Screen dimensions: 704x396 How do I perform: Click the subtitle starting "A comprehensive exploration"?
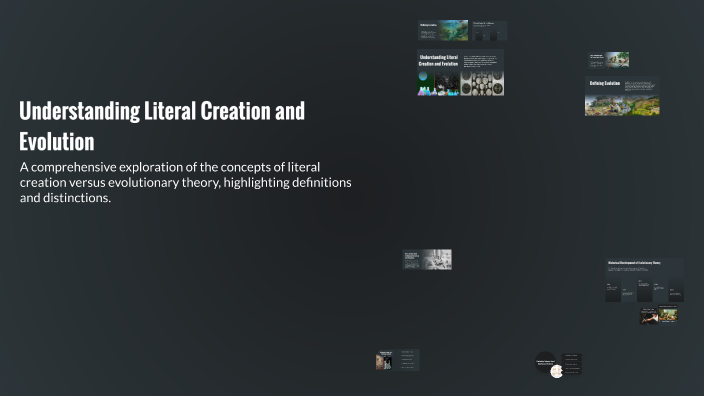coord(185,182)
